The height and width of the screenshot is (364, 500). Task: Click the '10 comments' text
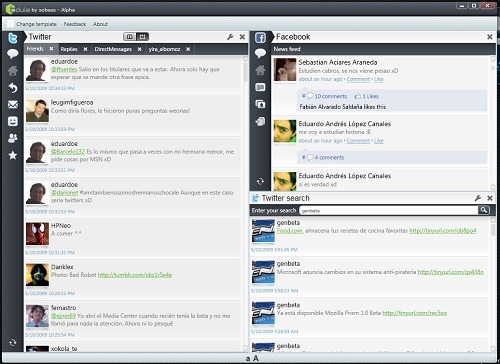click(331, 96)
